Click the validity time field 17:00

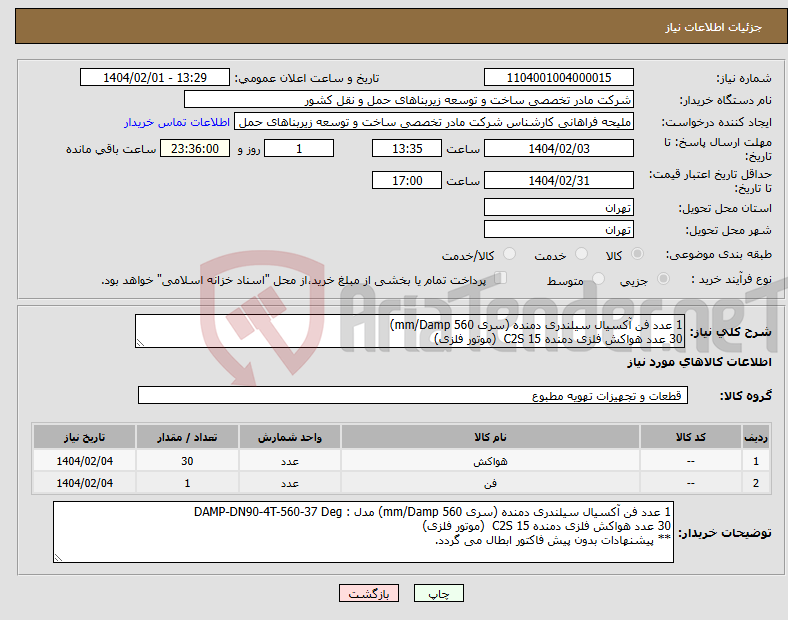tap(407, 180)
